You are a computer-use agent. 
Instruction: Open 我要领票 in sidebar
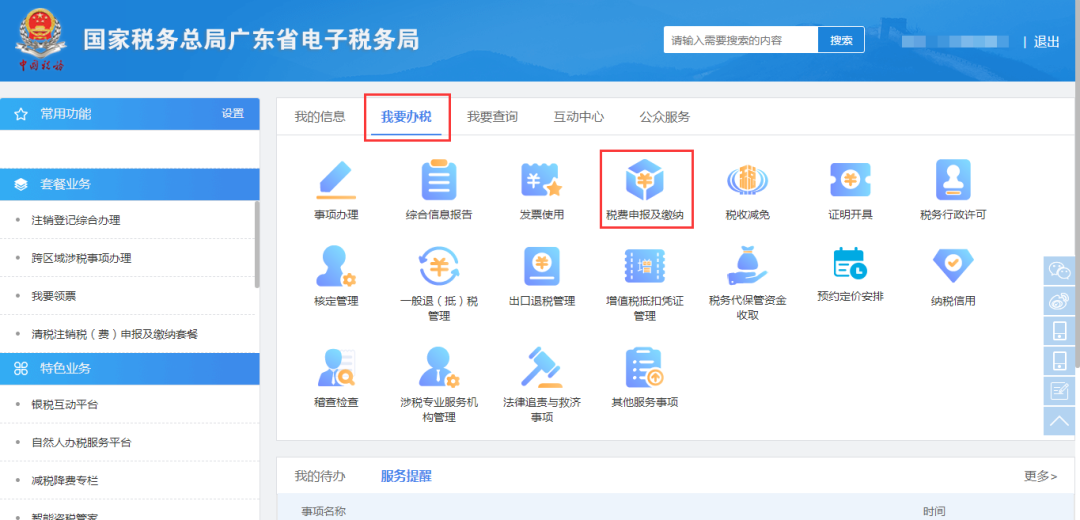coord(54,296)
